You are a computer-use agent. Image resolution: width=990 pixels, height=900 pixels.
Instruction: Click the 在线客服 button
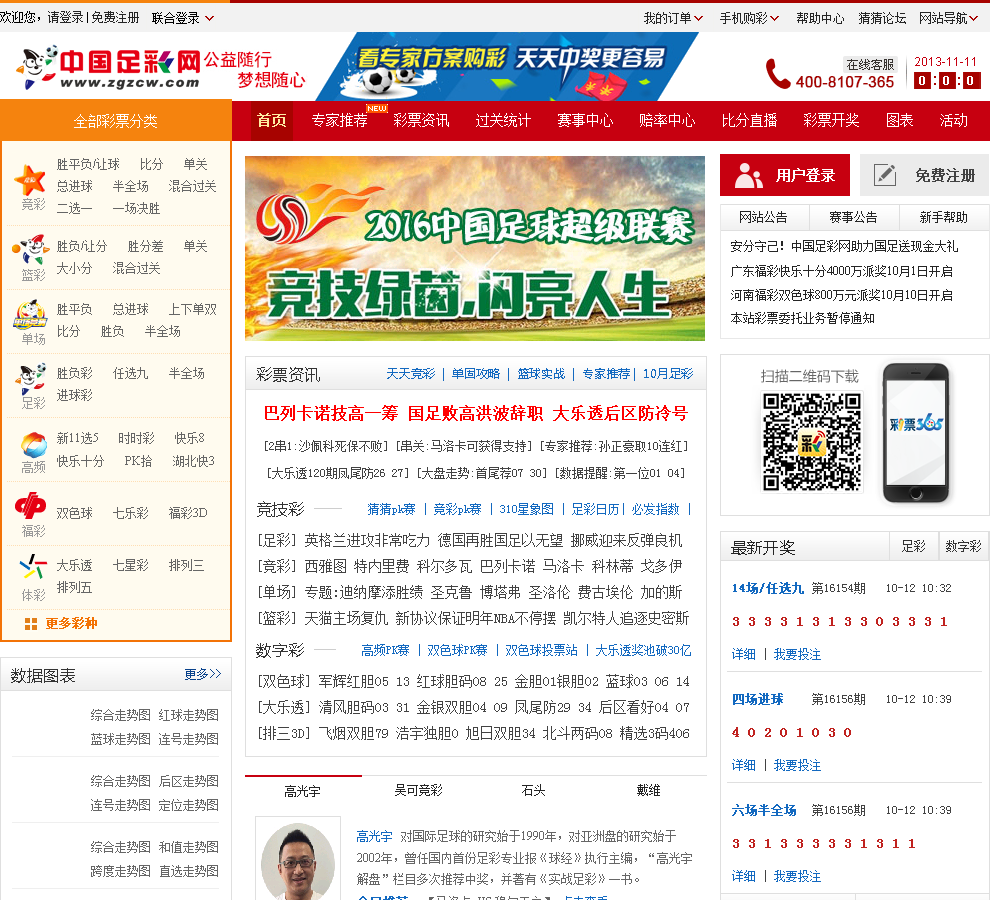coord(870,64)
